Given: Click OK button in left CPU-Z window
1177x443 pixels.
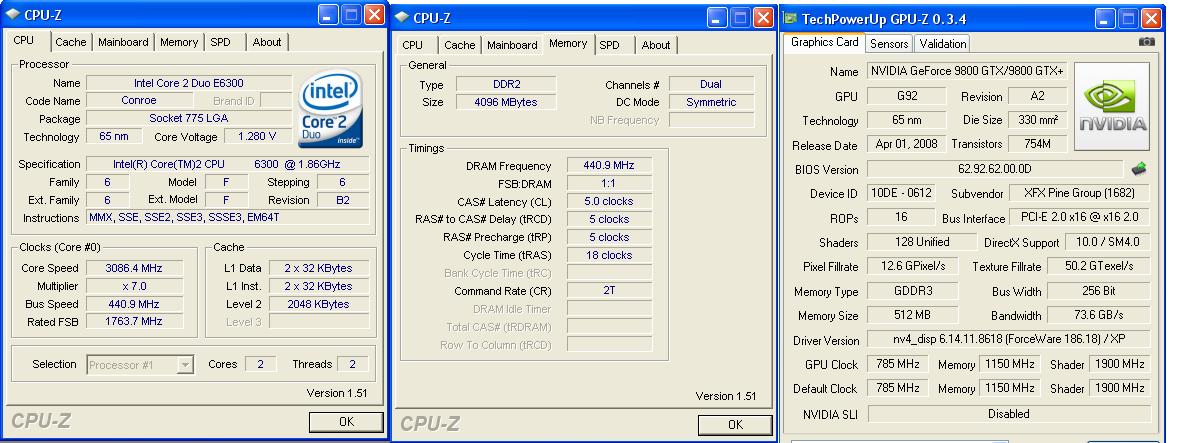Looking at the screenshot, I should (x=346, y=422).
